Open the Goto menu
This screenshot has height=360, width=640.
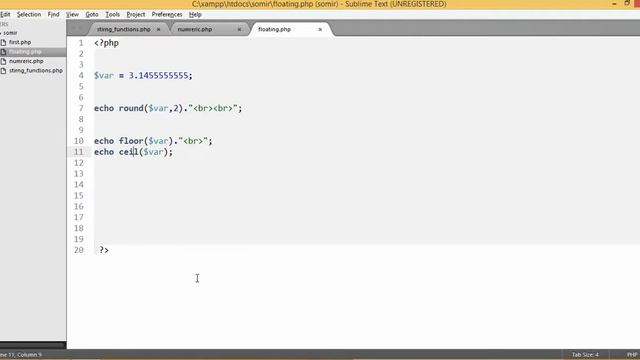[x=92, y=14]
